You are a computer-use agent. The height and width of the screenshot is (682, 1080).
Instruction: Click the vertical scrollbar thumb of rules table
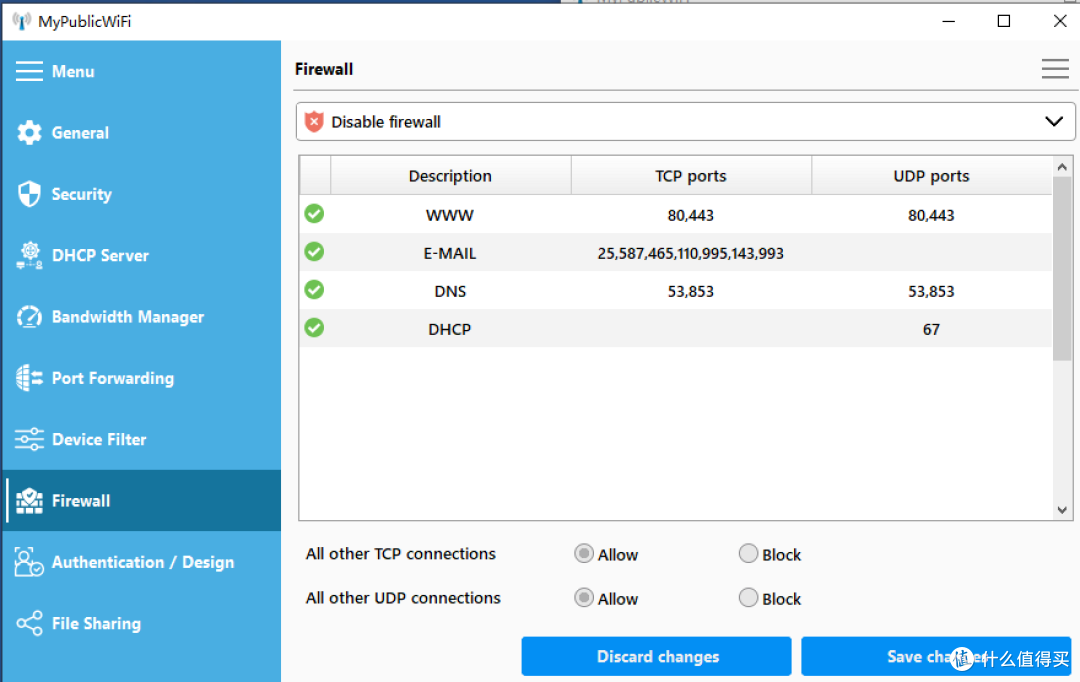pyautogui.click(x=1061, y=269)
